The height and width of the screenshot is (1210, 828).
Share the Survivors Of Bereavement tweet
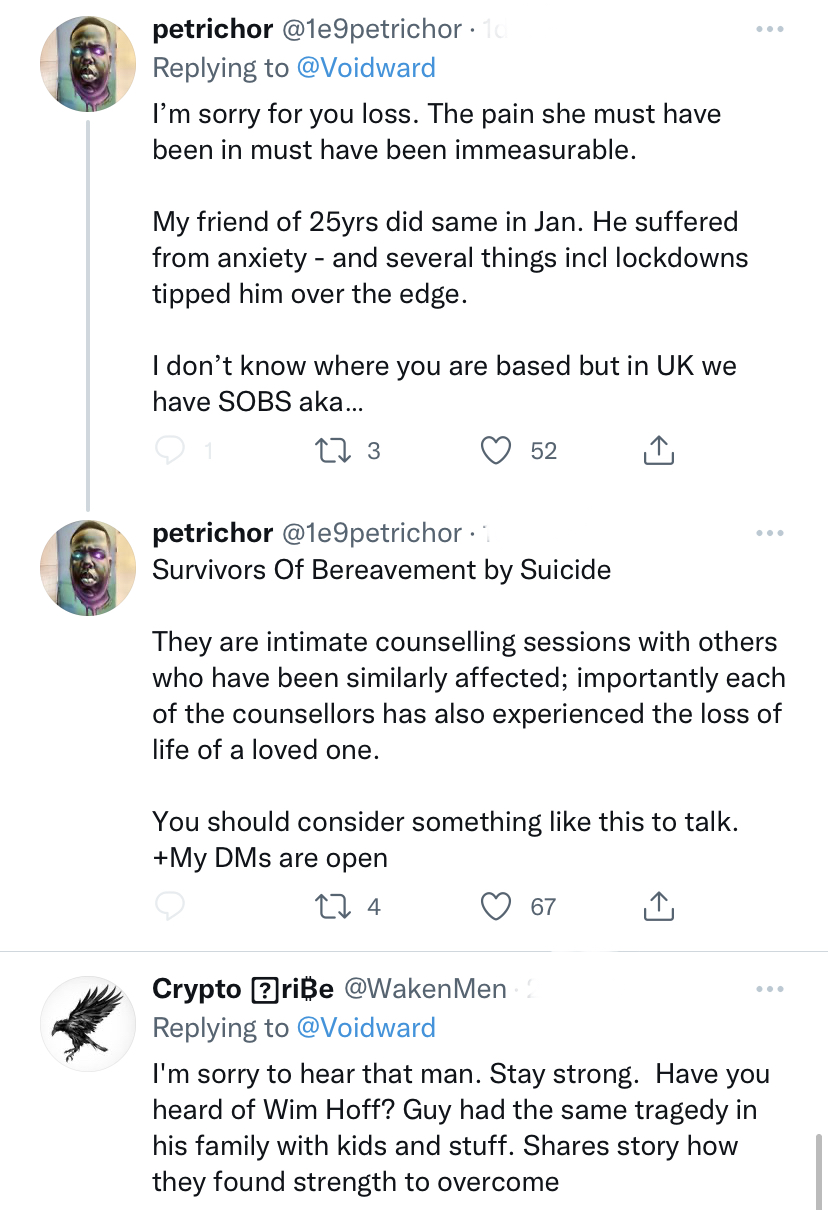click(657, 907)
